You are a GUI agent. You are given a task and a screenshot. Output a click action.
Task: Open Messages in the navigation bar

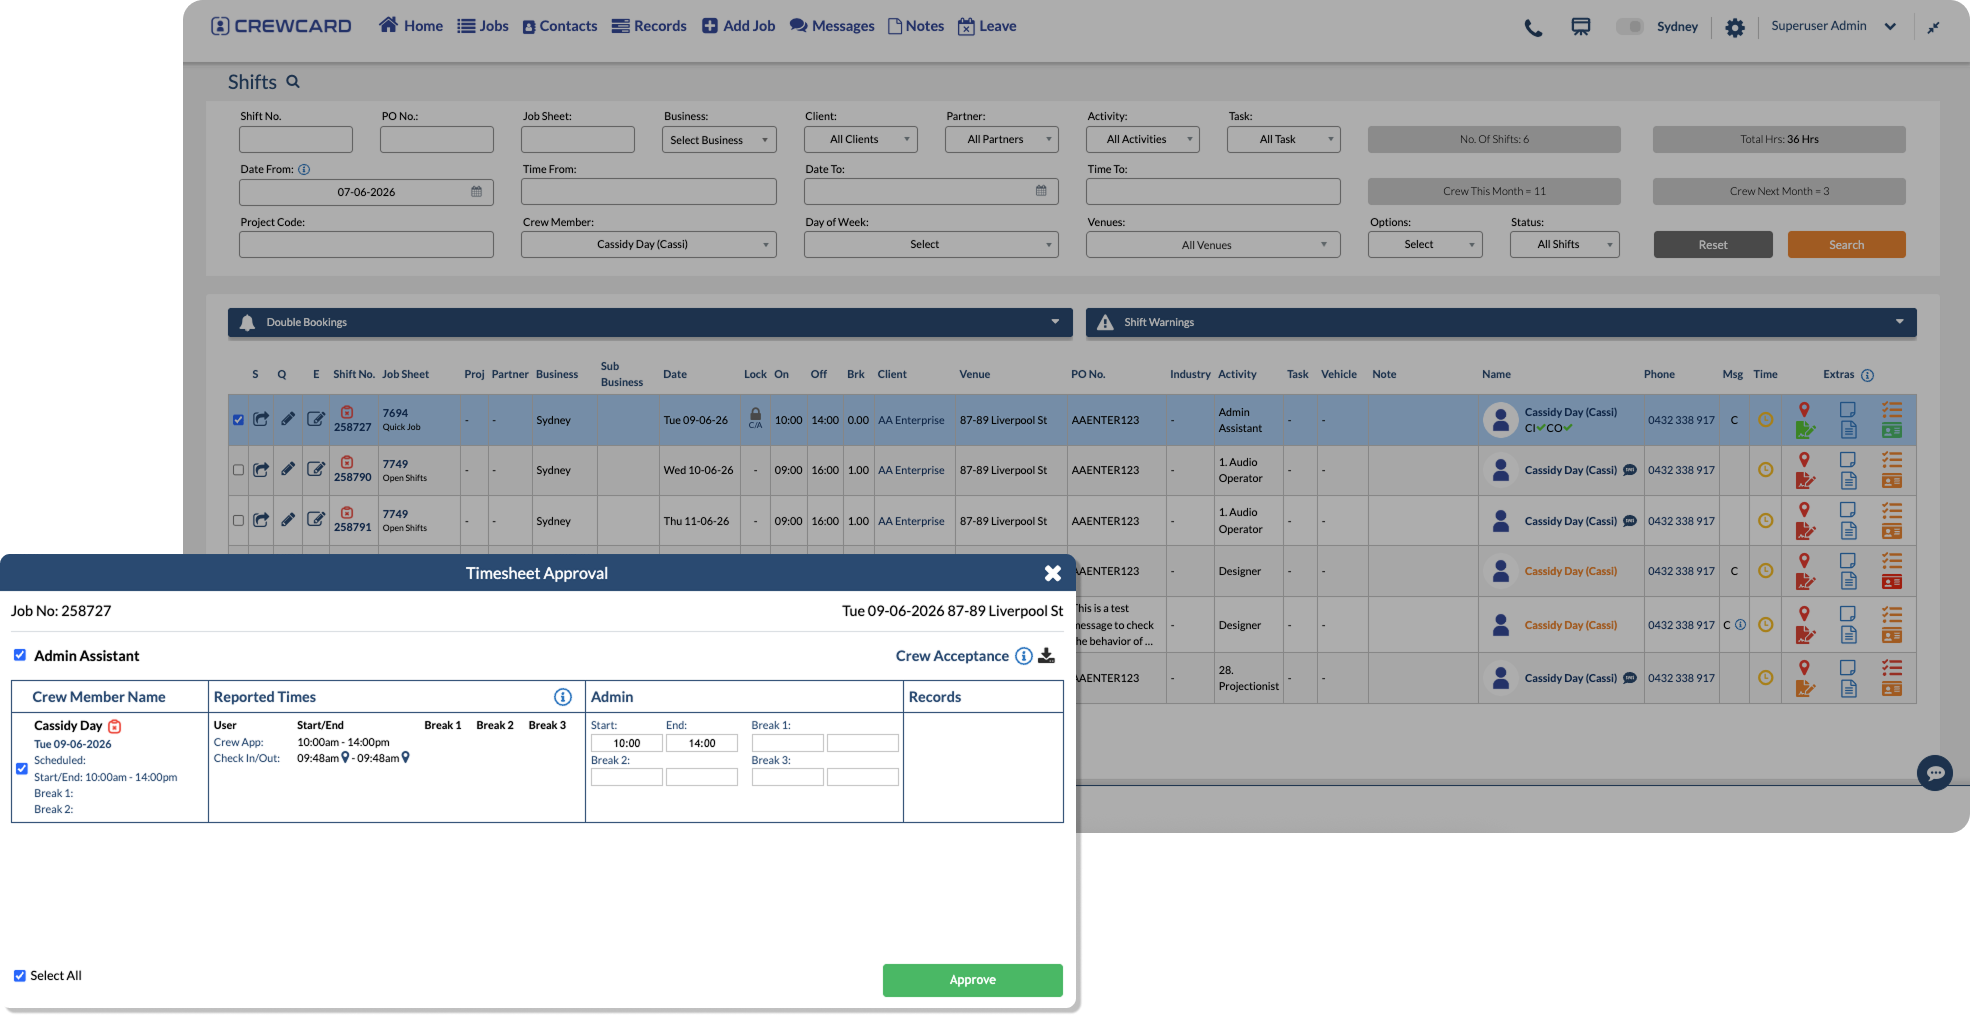click(x=832, y=26)
